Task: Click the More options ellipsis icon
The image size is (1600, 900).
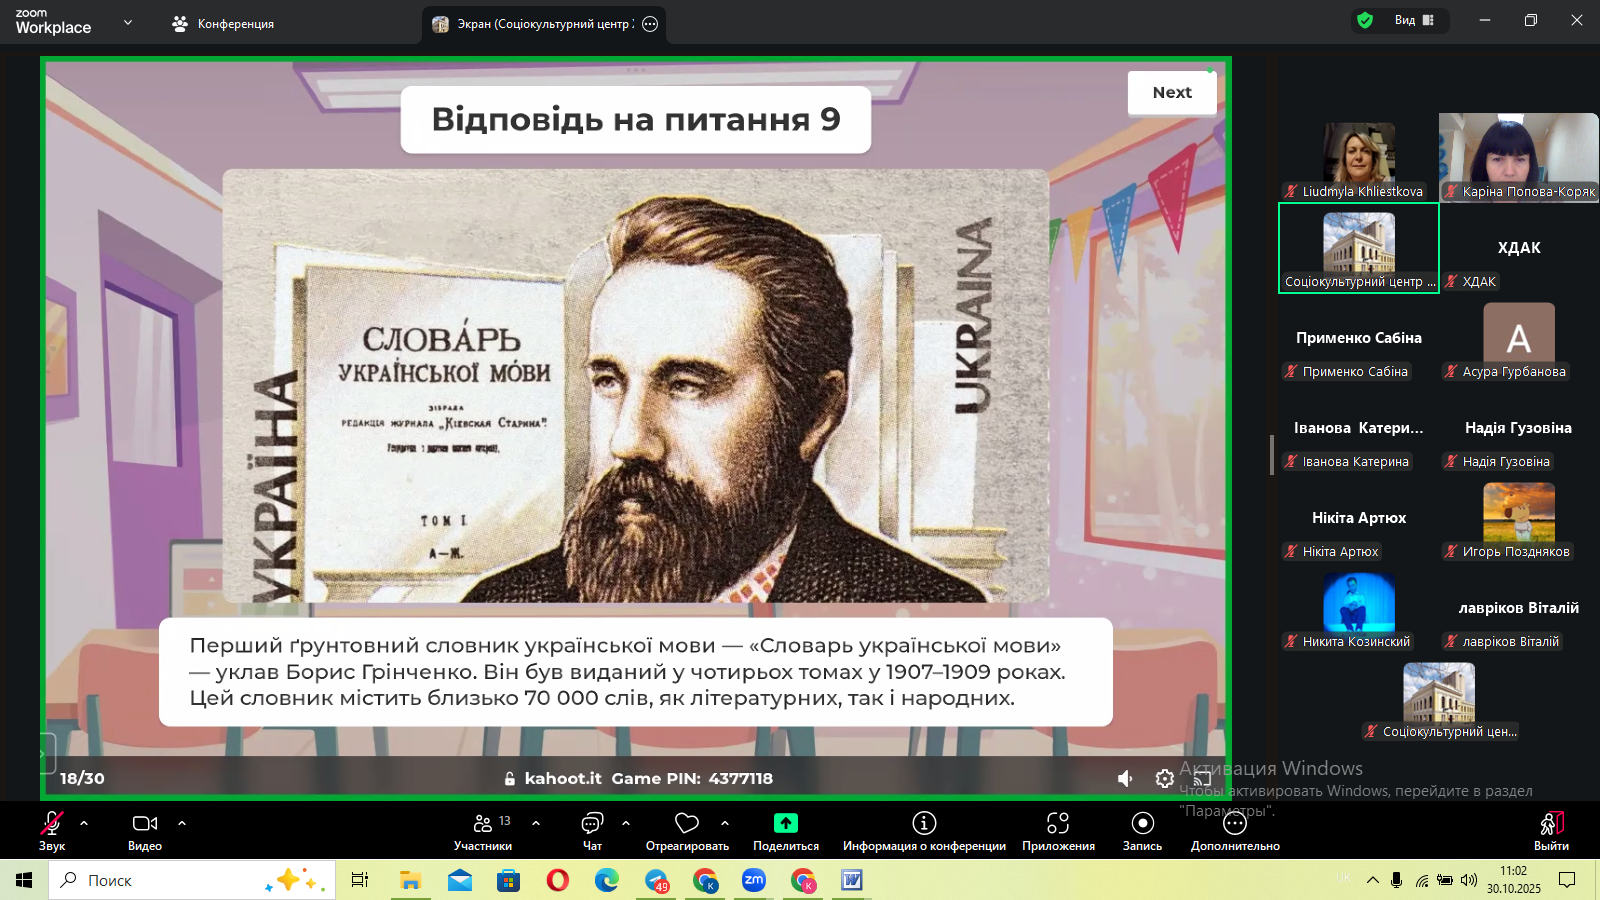Action: pos(1235,823)
